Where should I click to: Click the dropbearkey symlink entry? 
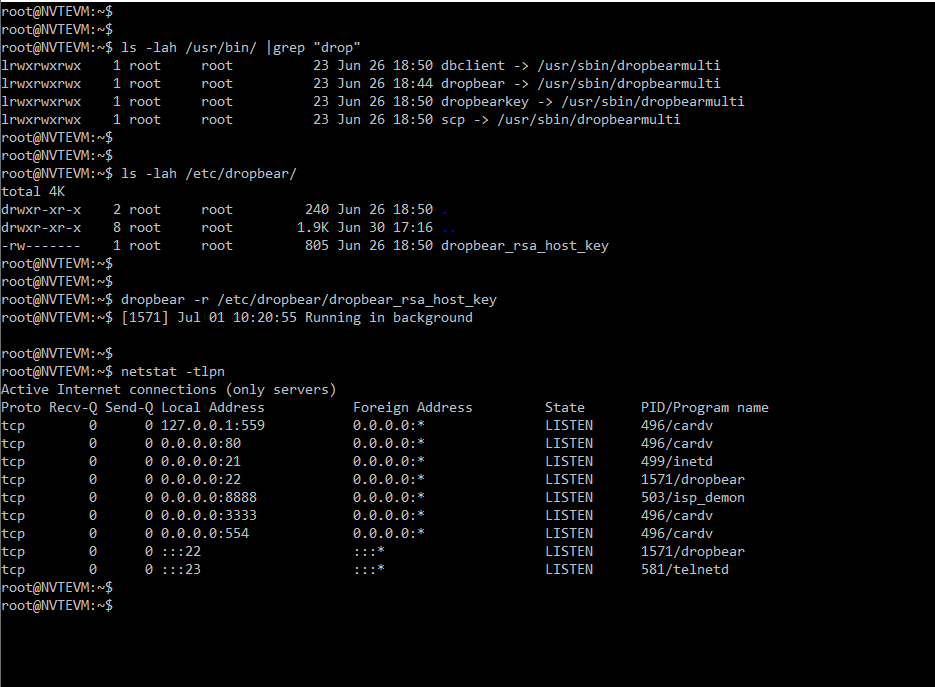[x=592, y=101]
